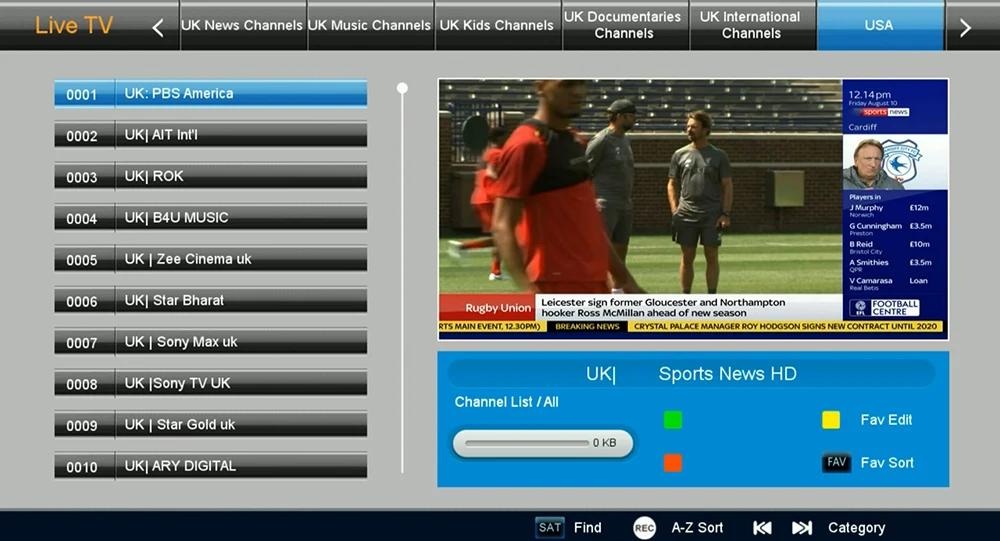Pick channel UK | Zee Cinema uk
This screenshot has width=1000, height=541.
click(x=210, y=260)
